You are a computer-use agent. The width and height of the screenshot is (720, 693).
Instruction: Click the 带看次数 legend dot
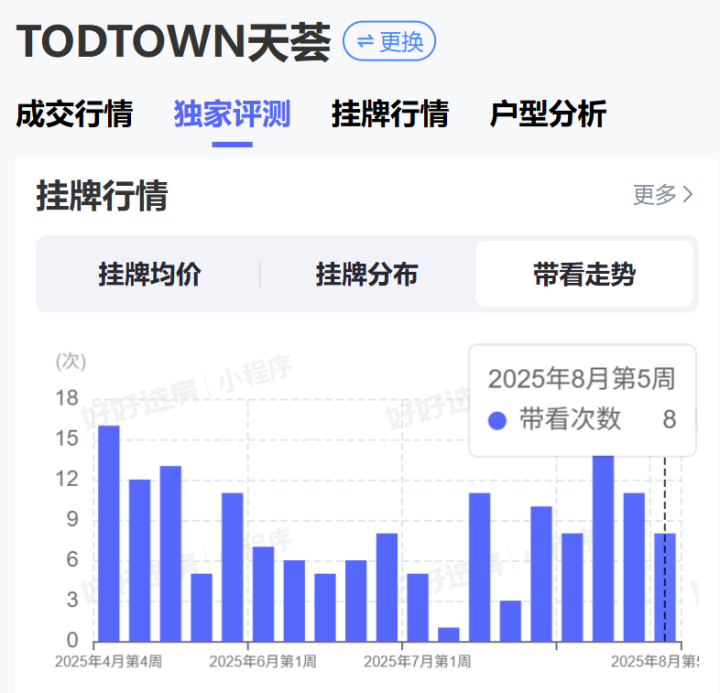497,420
